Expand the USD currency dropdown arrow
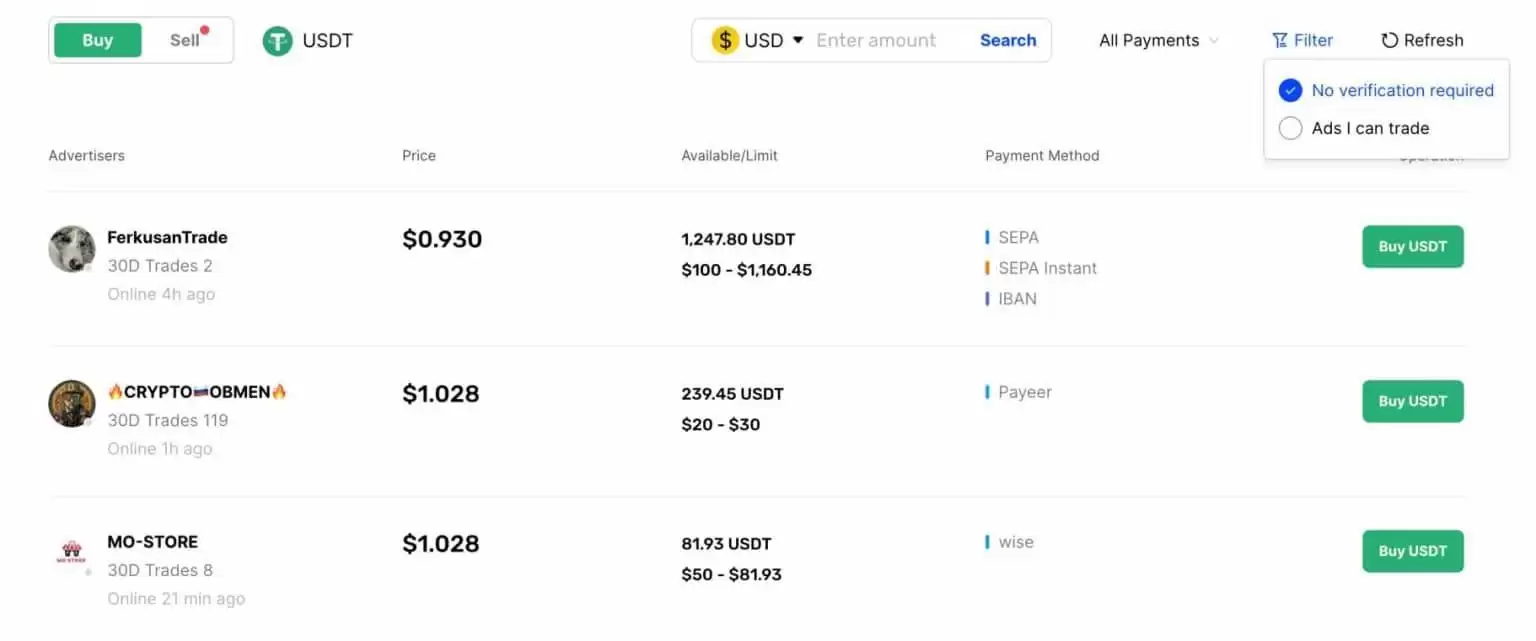Viewport: 1536px width, 641px height. (798, 40)
